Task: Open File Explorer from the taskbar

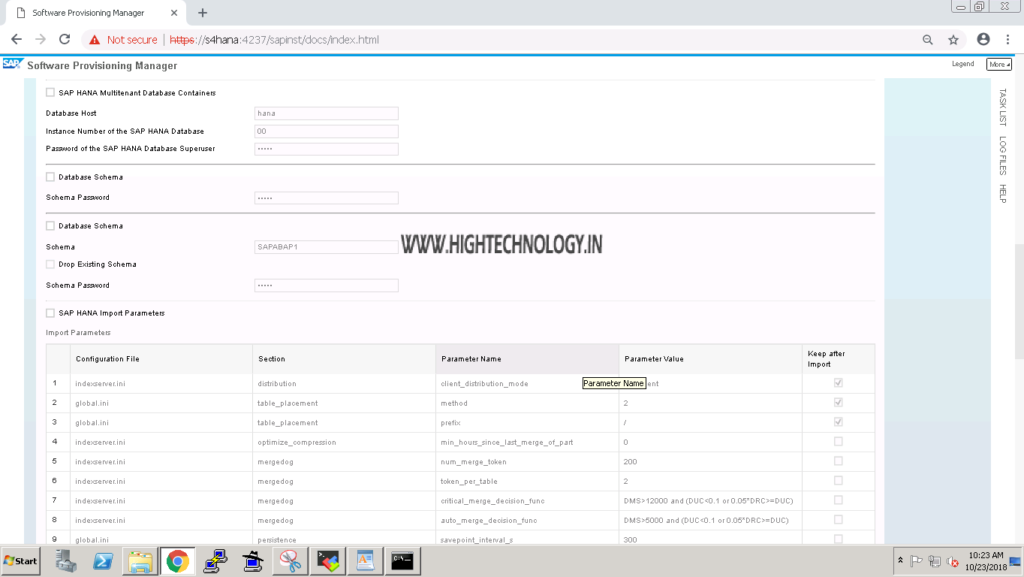Action: point(140,561)
